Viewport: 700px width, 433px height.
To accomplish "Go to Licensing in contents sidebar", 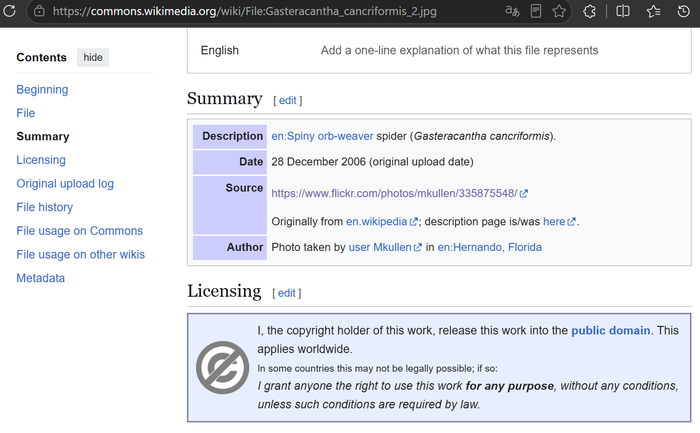I will click(41, 160).
